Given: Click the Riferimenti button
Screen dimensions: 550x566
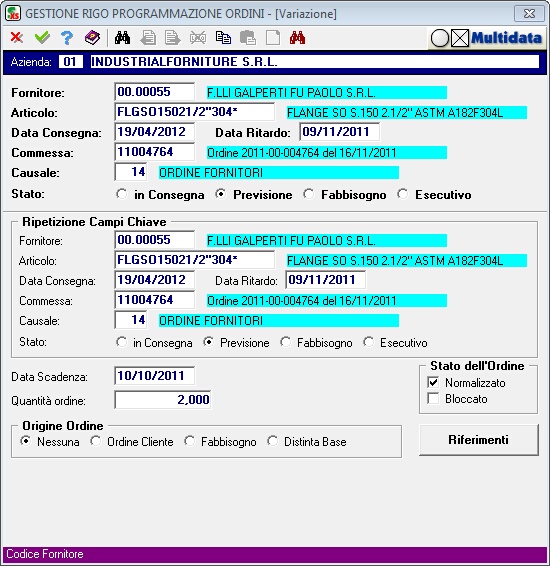Looking at the screenshot, I should (x=479, y=440).
